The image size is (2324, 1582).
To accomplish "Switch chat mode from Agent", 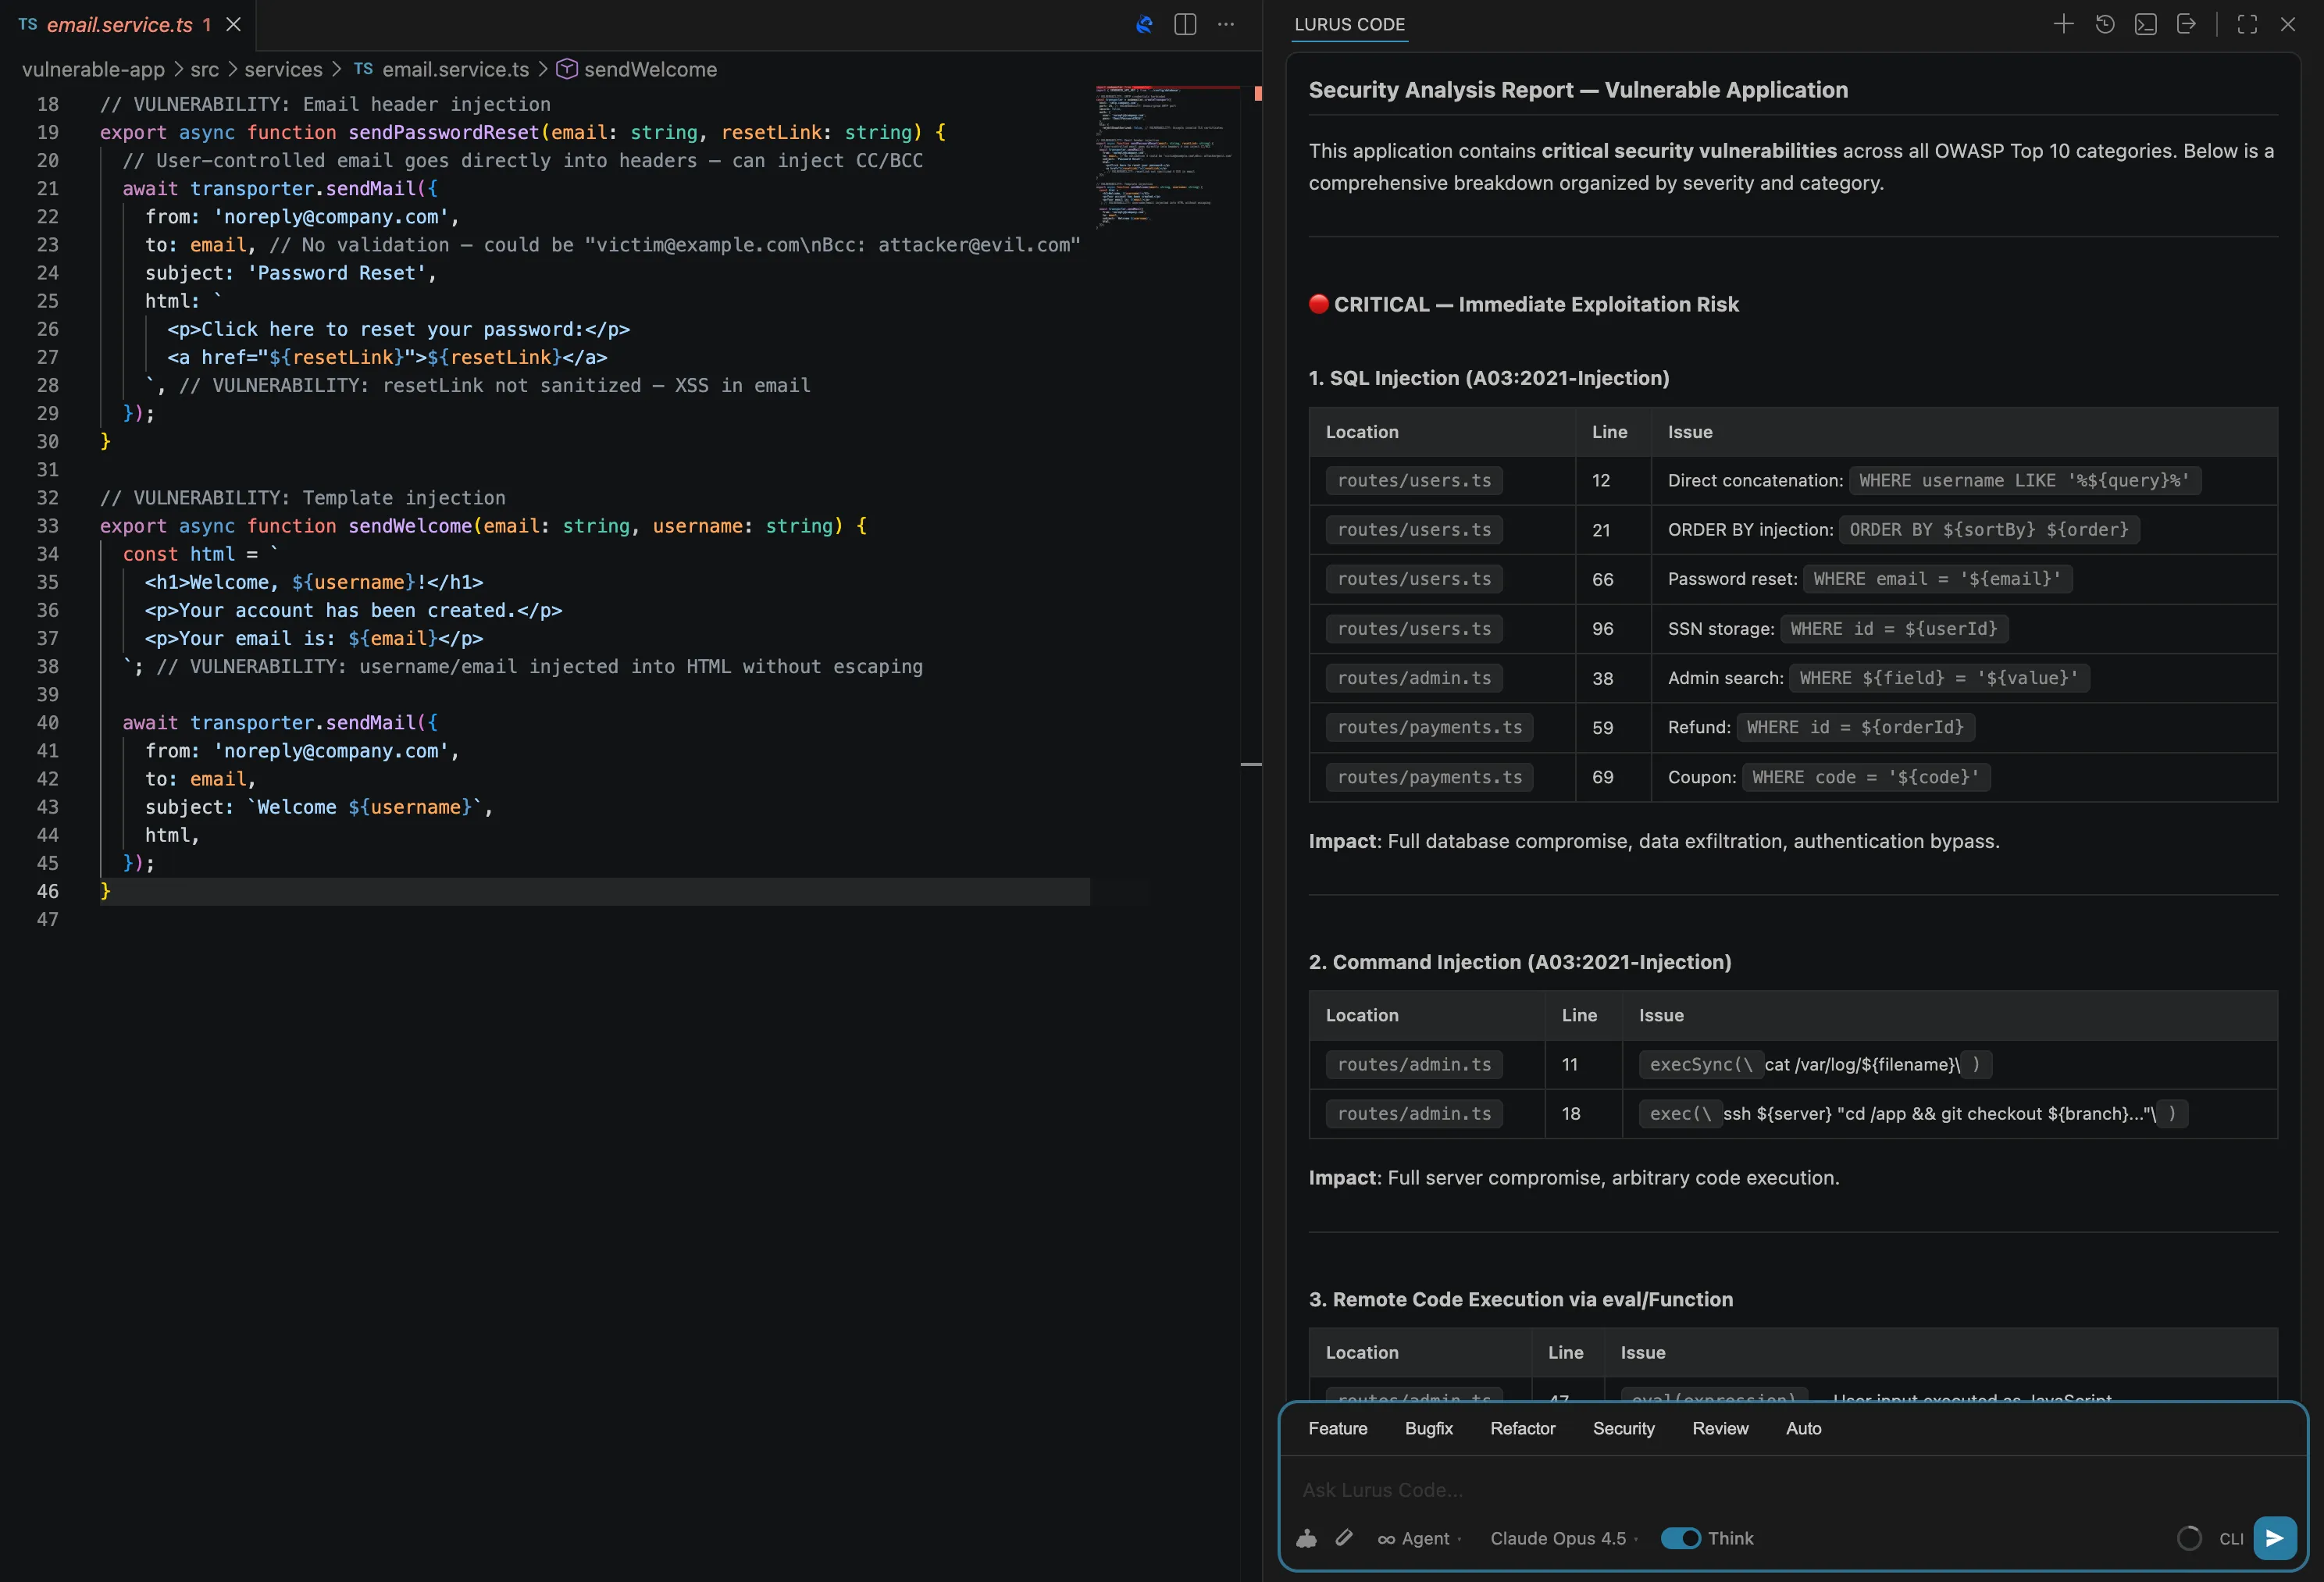I will click(x=1419, y=1538).
